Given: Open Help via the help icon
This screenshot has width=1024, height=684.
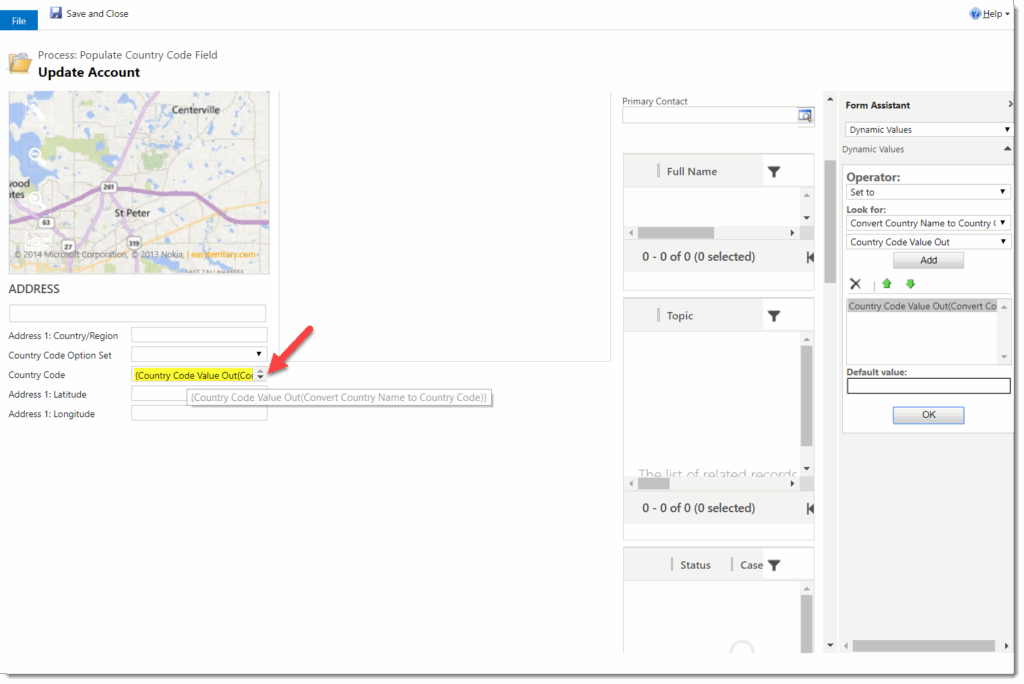Looking at the screenshot, I should (x=971, y=13).
